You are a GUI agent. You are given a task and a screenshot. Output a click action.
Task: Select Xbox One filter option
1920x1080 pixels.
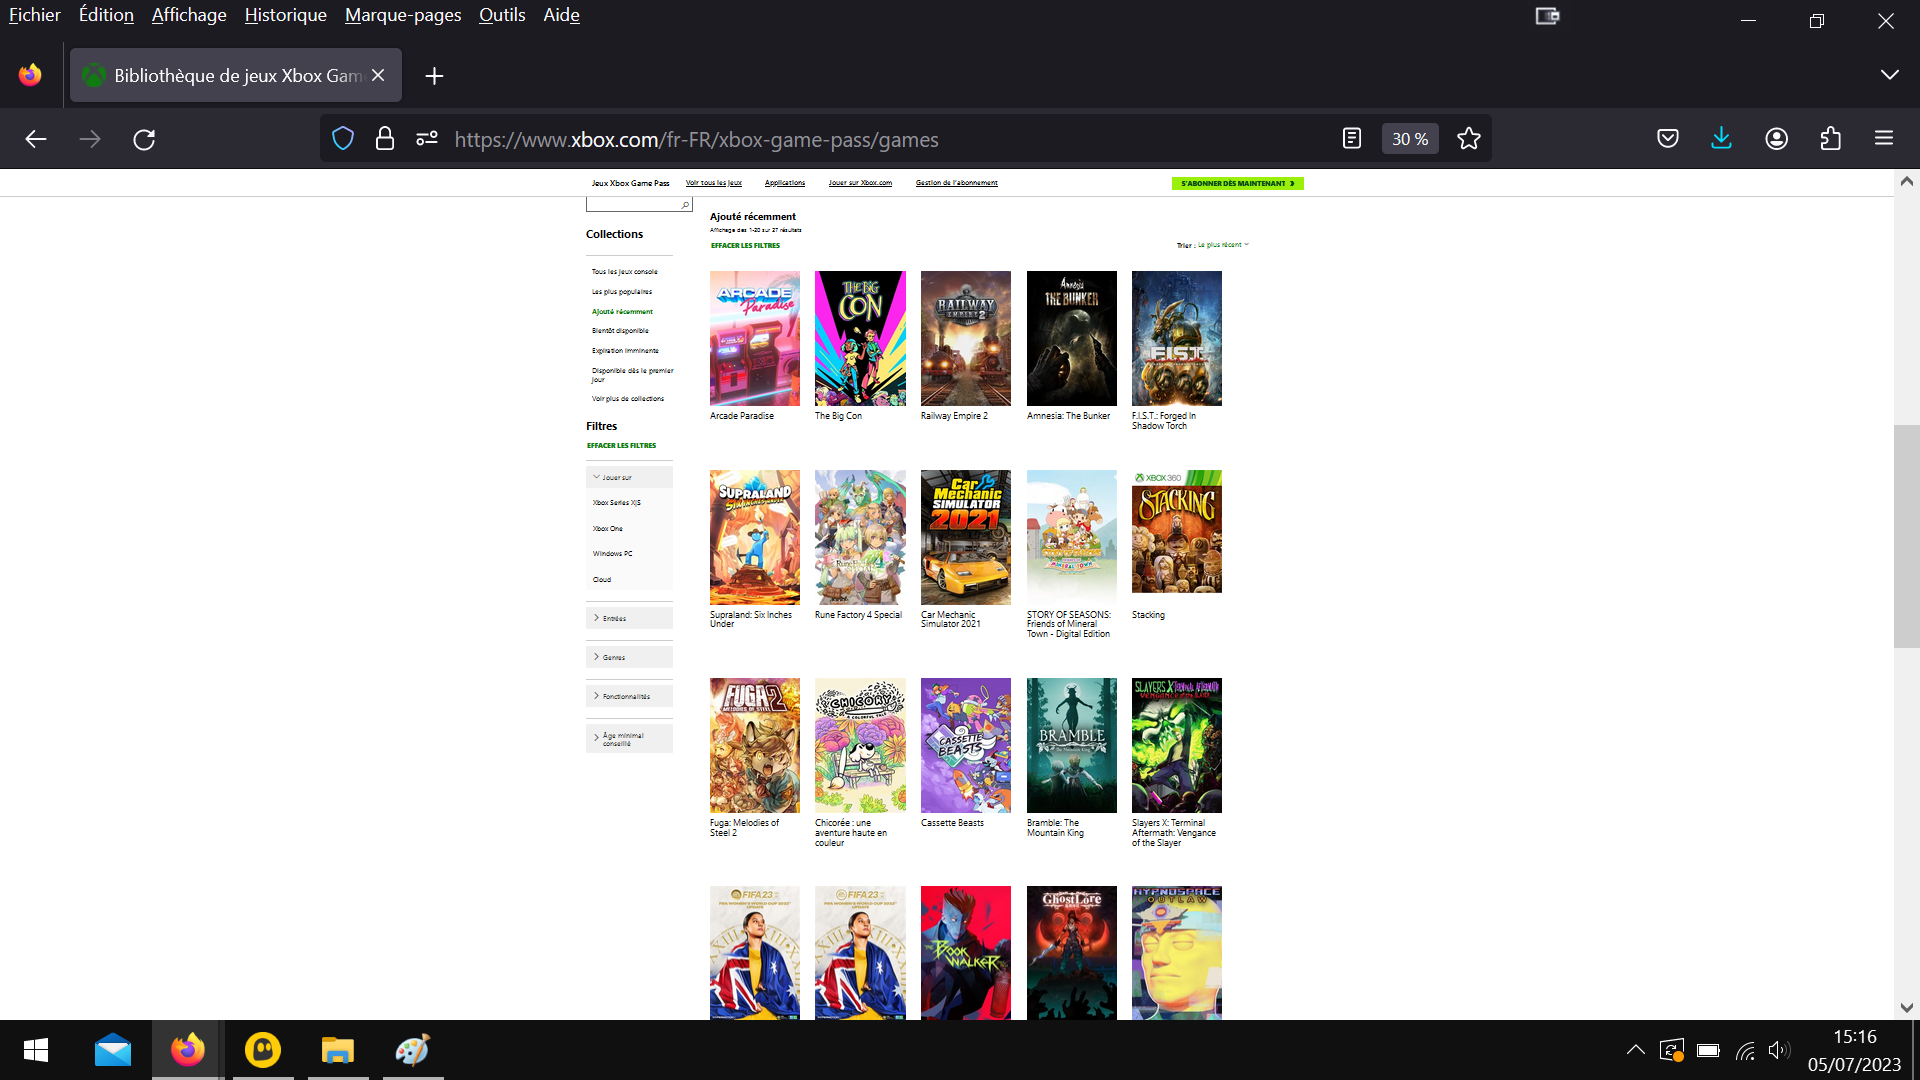[607, 529]
